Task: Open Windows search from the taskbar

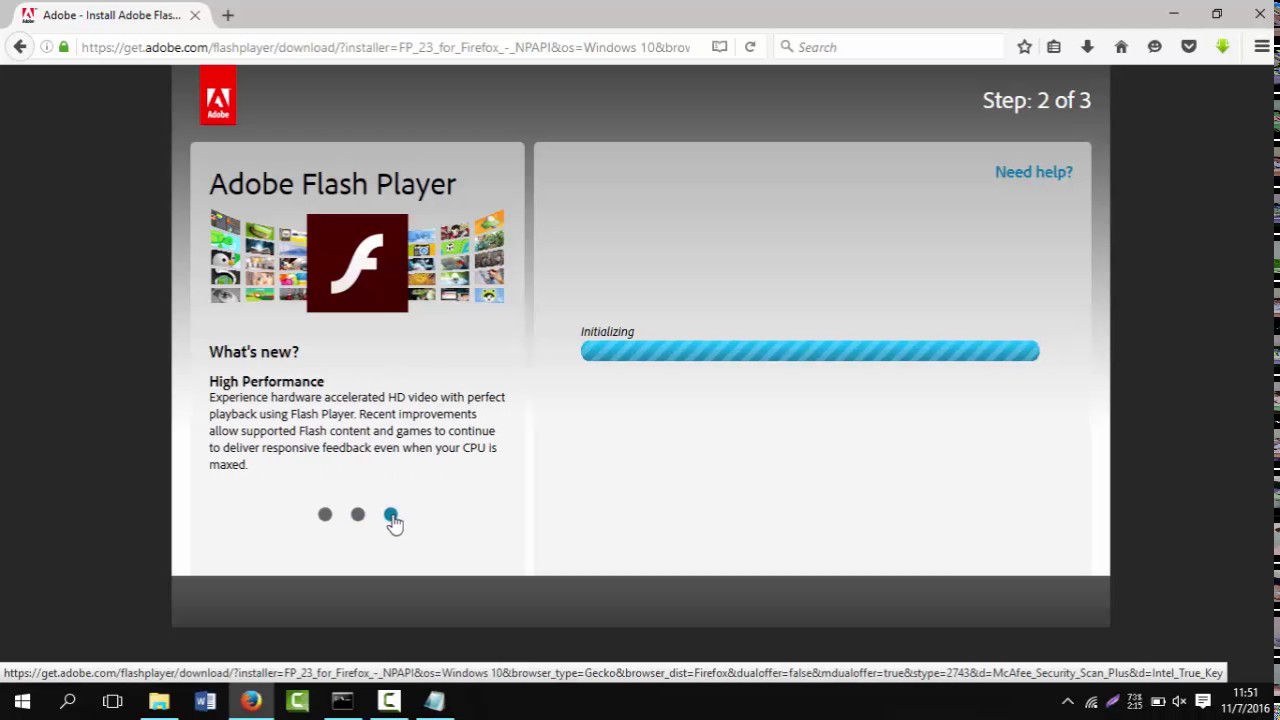Action: pos(68,701)
